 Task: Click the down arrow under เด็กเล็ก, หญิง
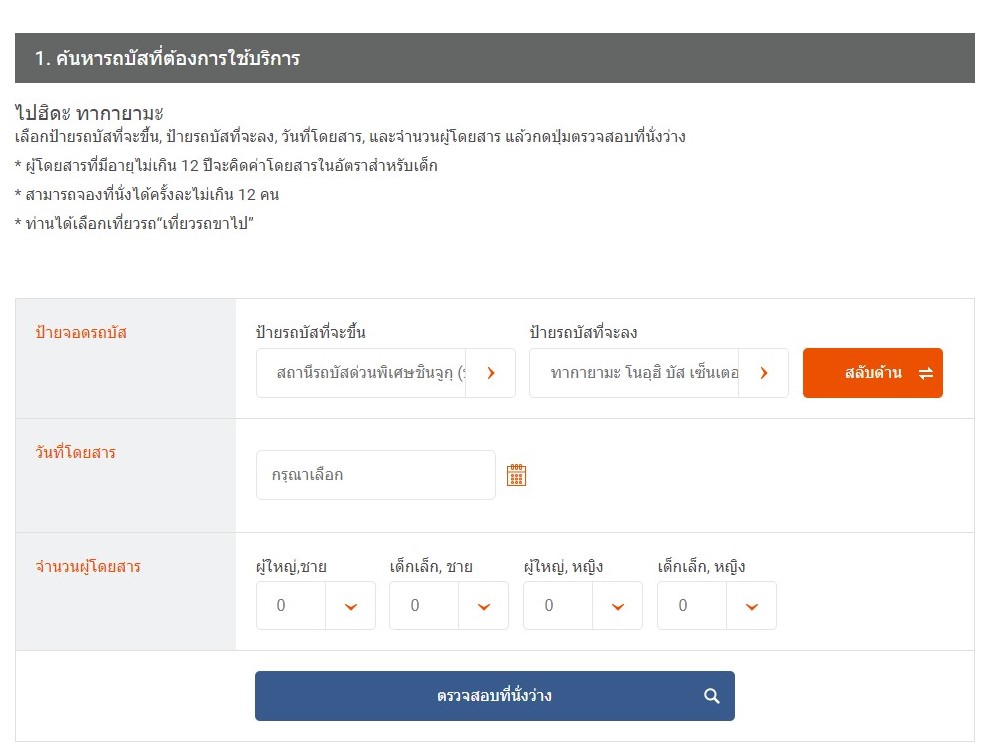[752, 606]
